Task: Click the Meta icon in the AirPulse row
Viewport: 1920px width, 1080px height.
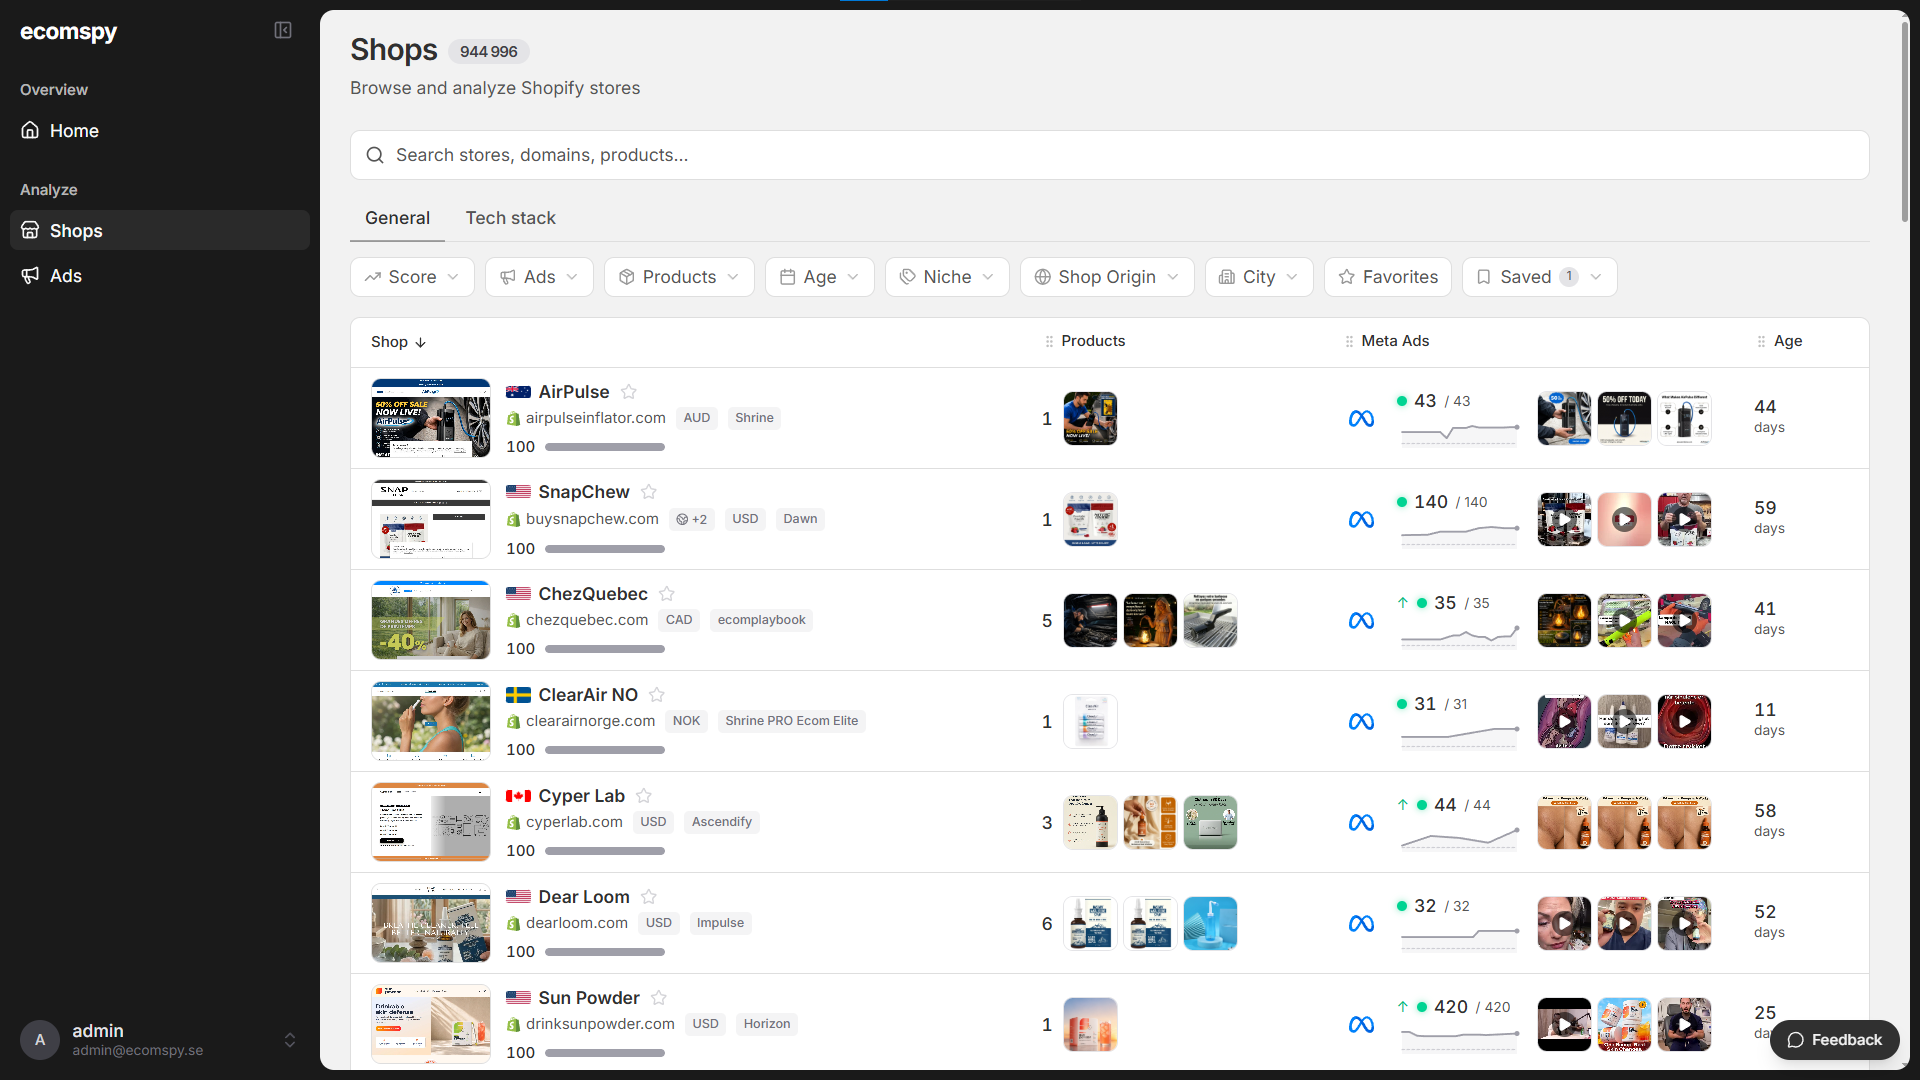Action: 1361,419
